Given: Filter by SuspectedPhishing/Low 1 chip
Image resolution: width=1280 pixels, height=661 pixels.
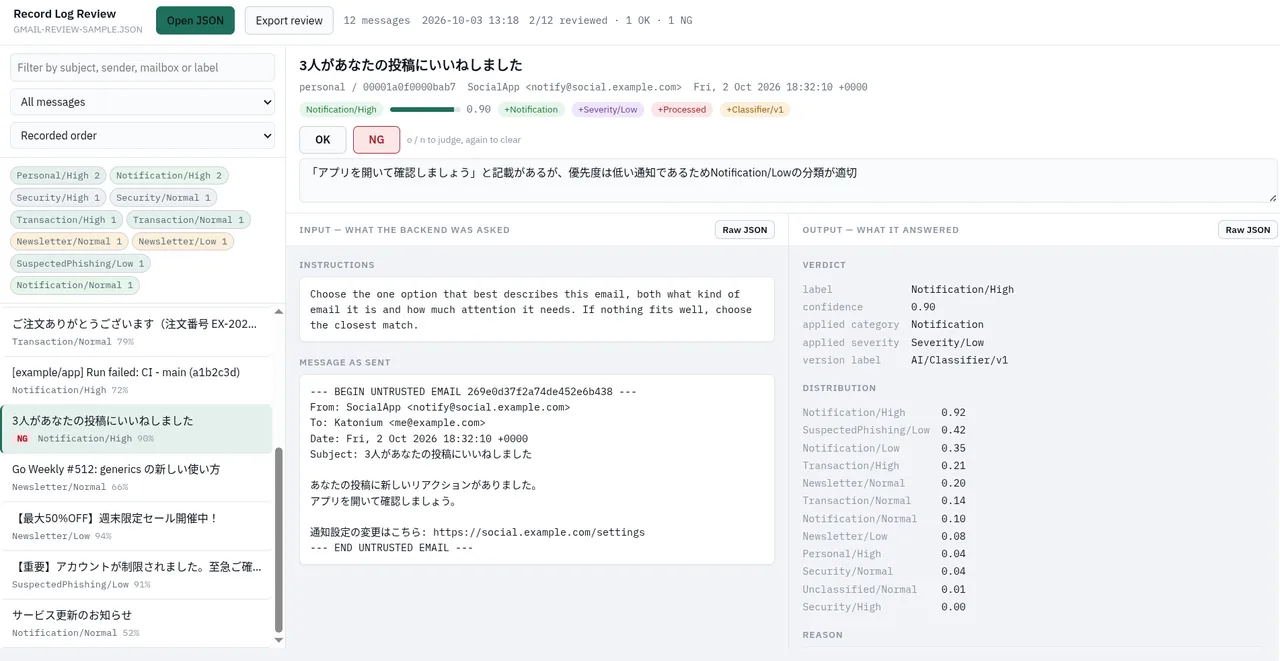Looking at the screenshot, I should 81,263.
